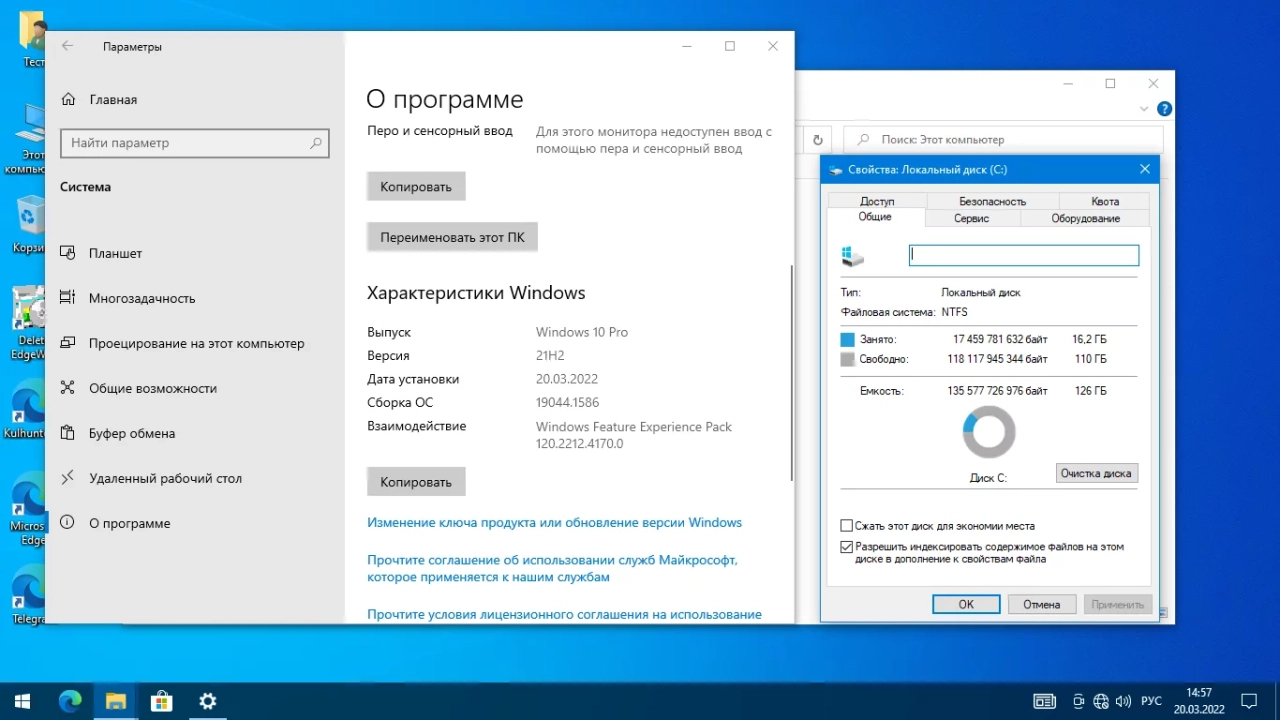Image resolution: width=1280 pixels, height=720 pixels.
Task: Click the gray Свободно color swatch
Action: point(848,359)
